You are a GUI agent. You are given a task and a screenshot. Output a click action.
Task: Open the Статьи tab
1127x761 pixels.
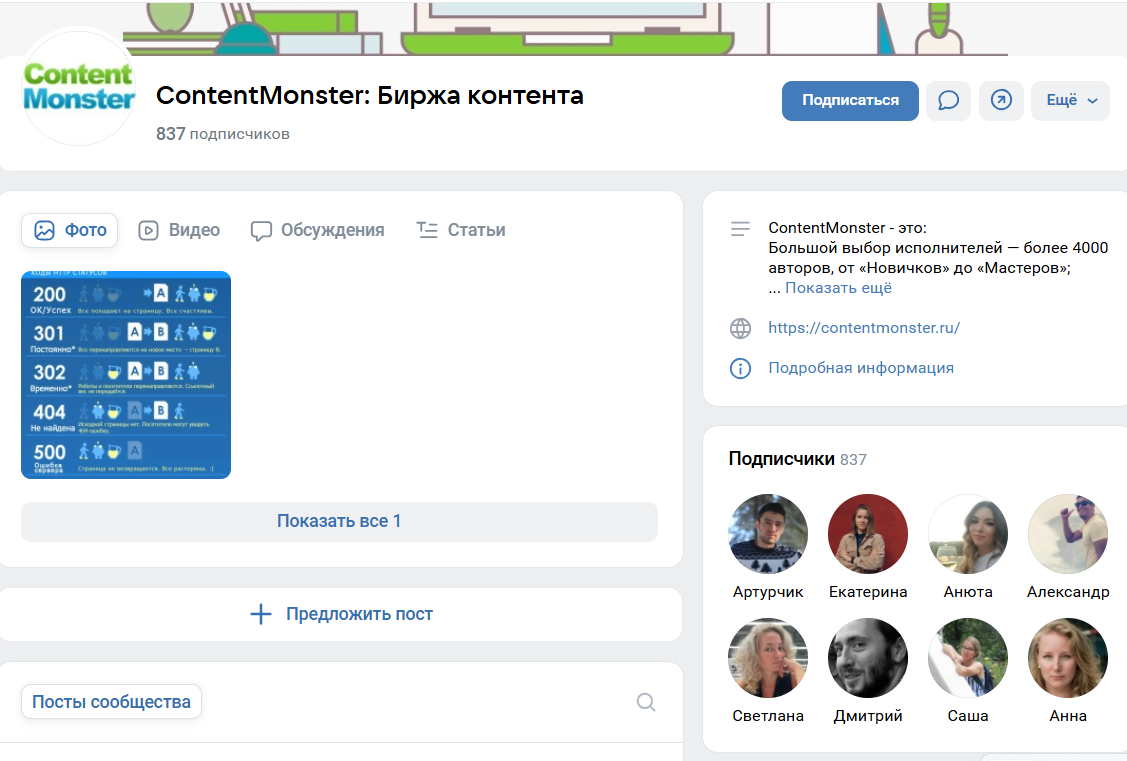461,230
